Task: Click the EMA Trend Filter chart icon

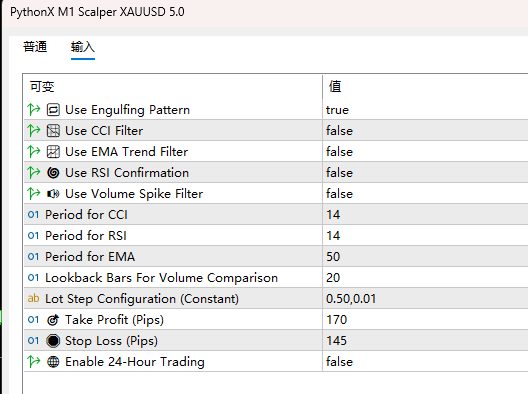Action: 53,152
